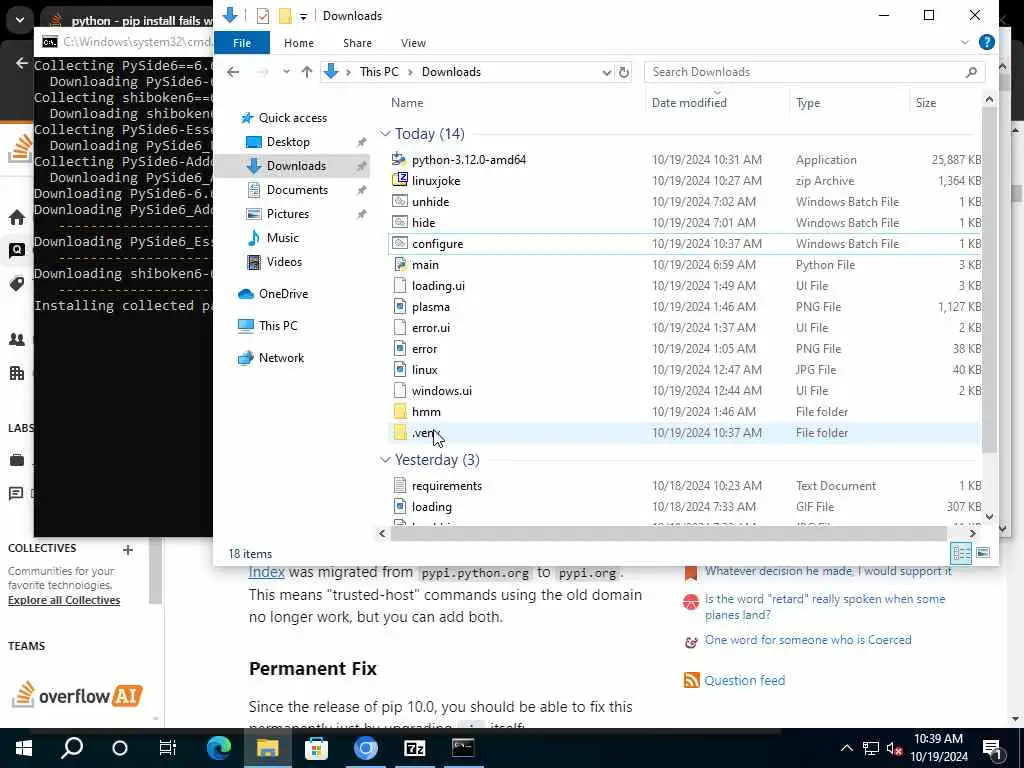Image resolution: width=1024 pixels, height=768 pixels.
Task: Select OneDrive in navigation pane
Action: click(283, 293)
